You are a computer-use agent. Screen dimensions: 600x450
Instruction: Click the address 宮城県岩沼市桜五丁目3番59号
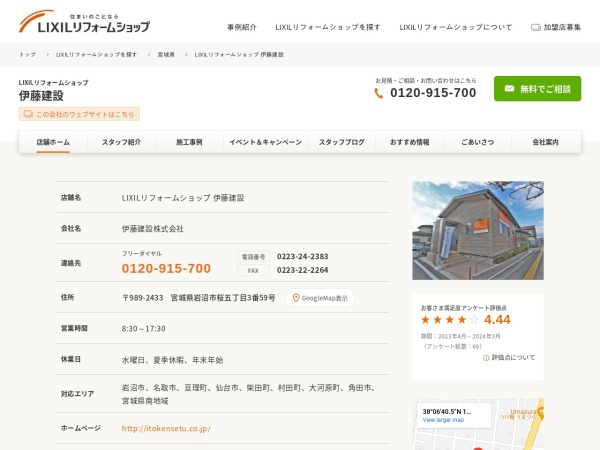click(x=223, y=298)
